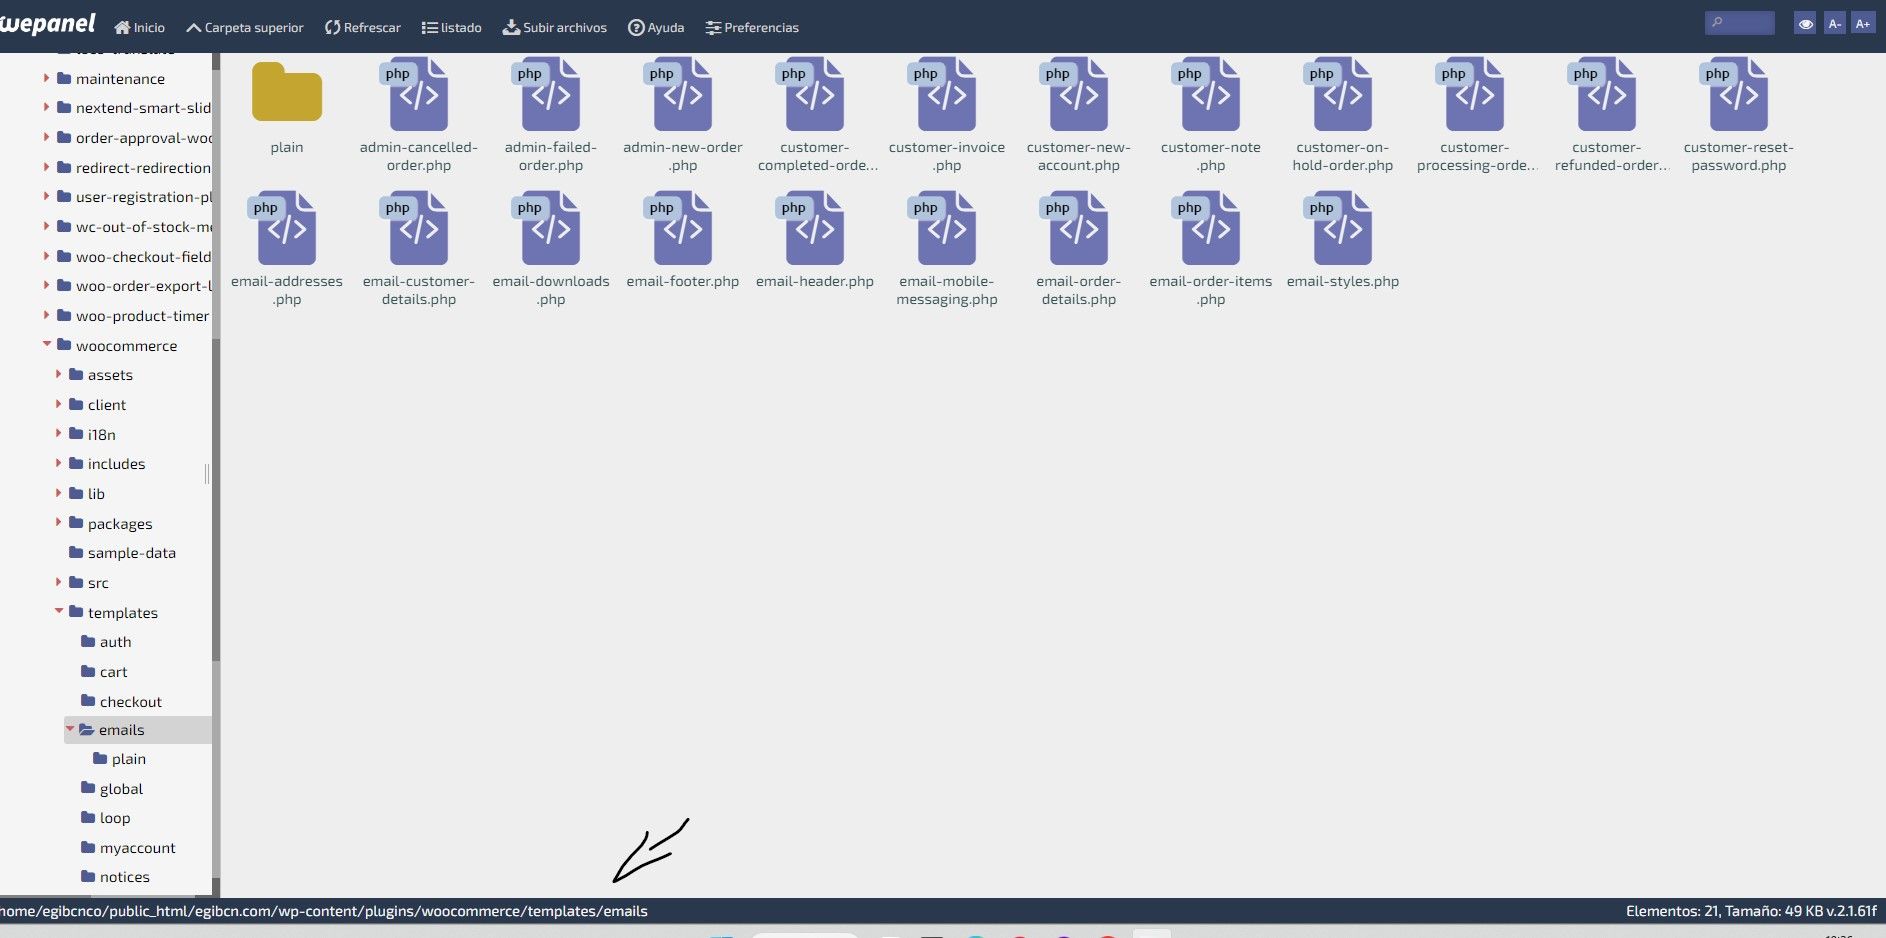1886x938 pixels.
Task: Open the plain folder icon in file grid
Action: 287,92
